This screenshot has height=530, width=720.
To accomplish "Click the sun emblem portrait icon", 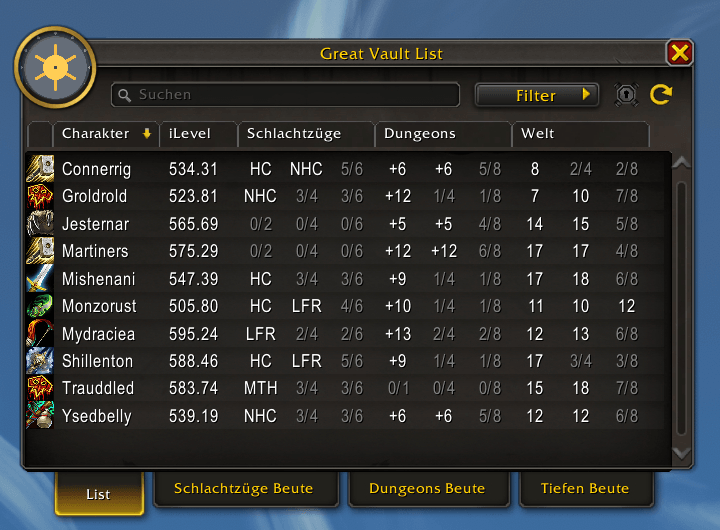I will pos(55,68).
